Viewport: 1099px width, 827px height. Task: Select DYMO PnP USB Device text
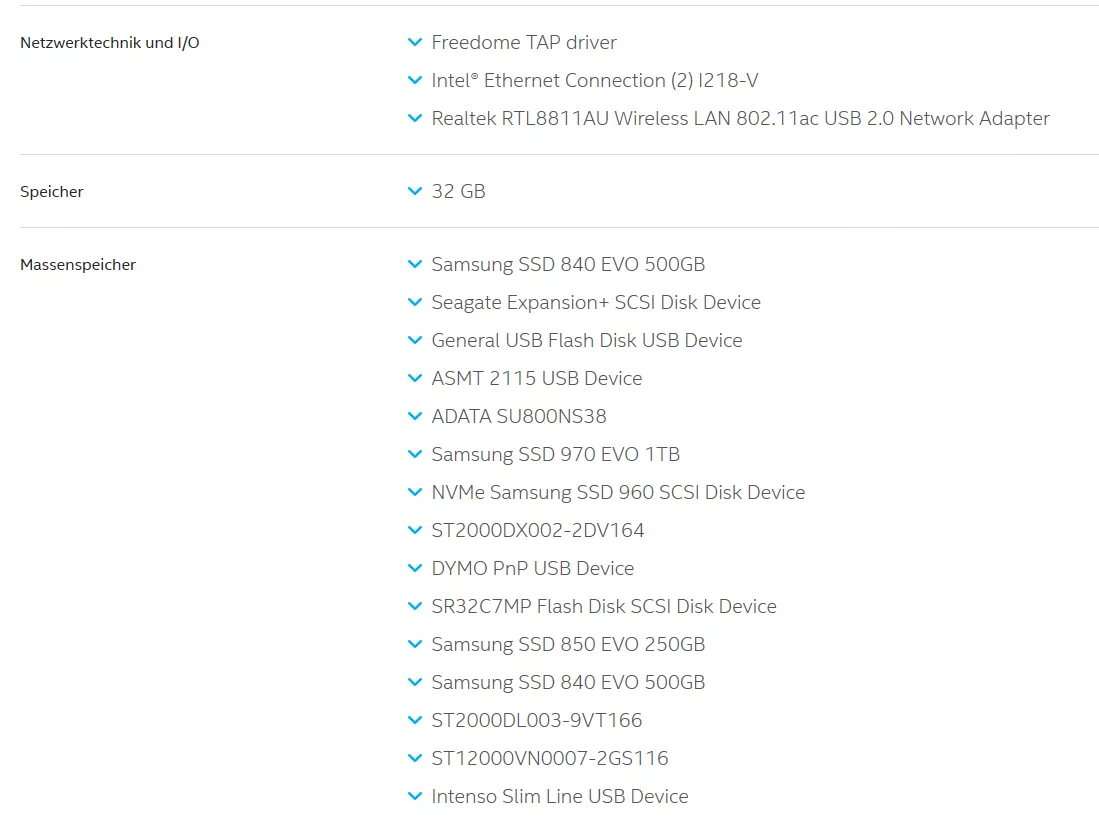(x=533, y=568)
